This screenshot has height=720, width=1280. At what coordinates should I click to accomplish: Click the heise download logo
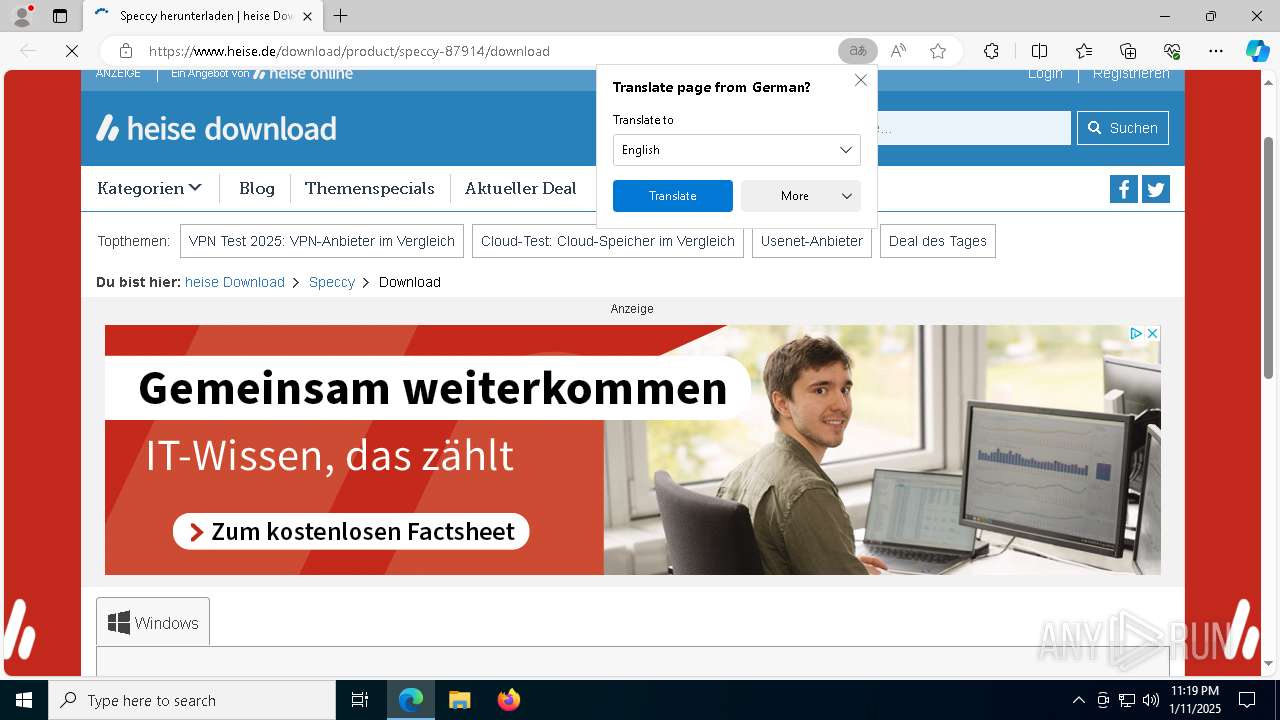pos(216,128)
